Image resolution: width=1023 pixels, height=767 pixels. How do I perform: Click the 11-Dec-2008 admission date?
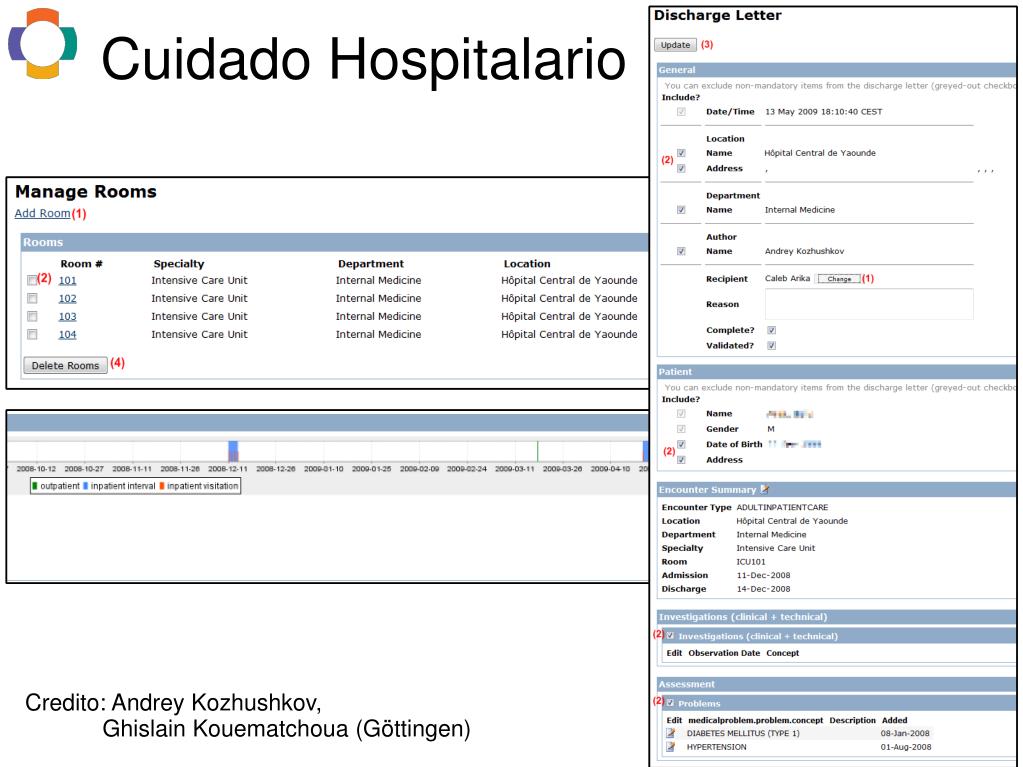(763, 575)
